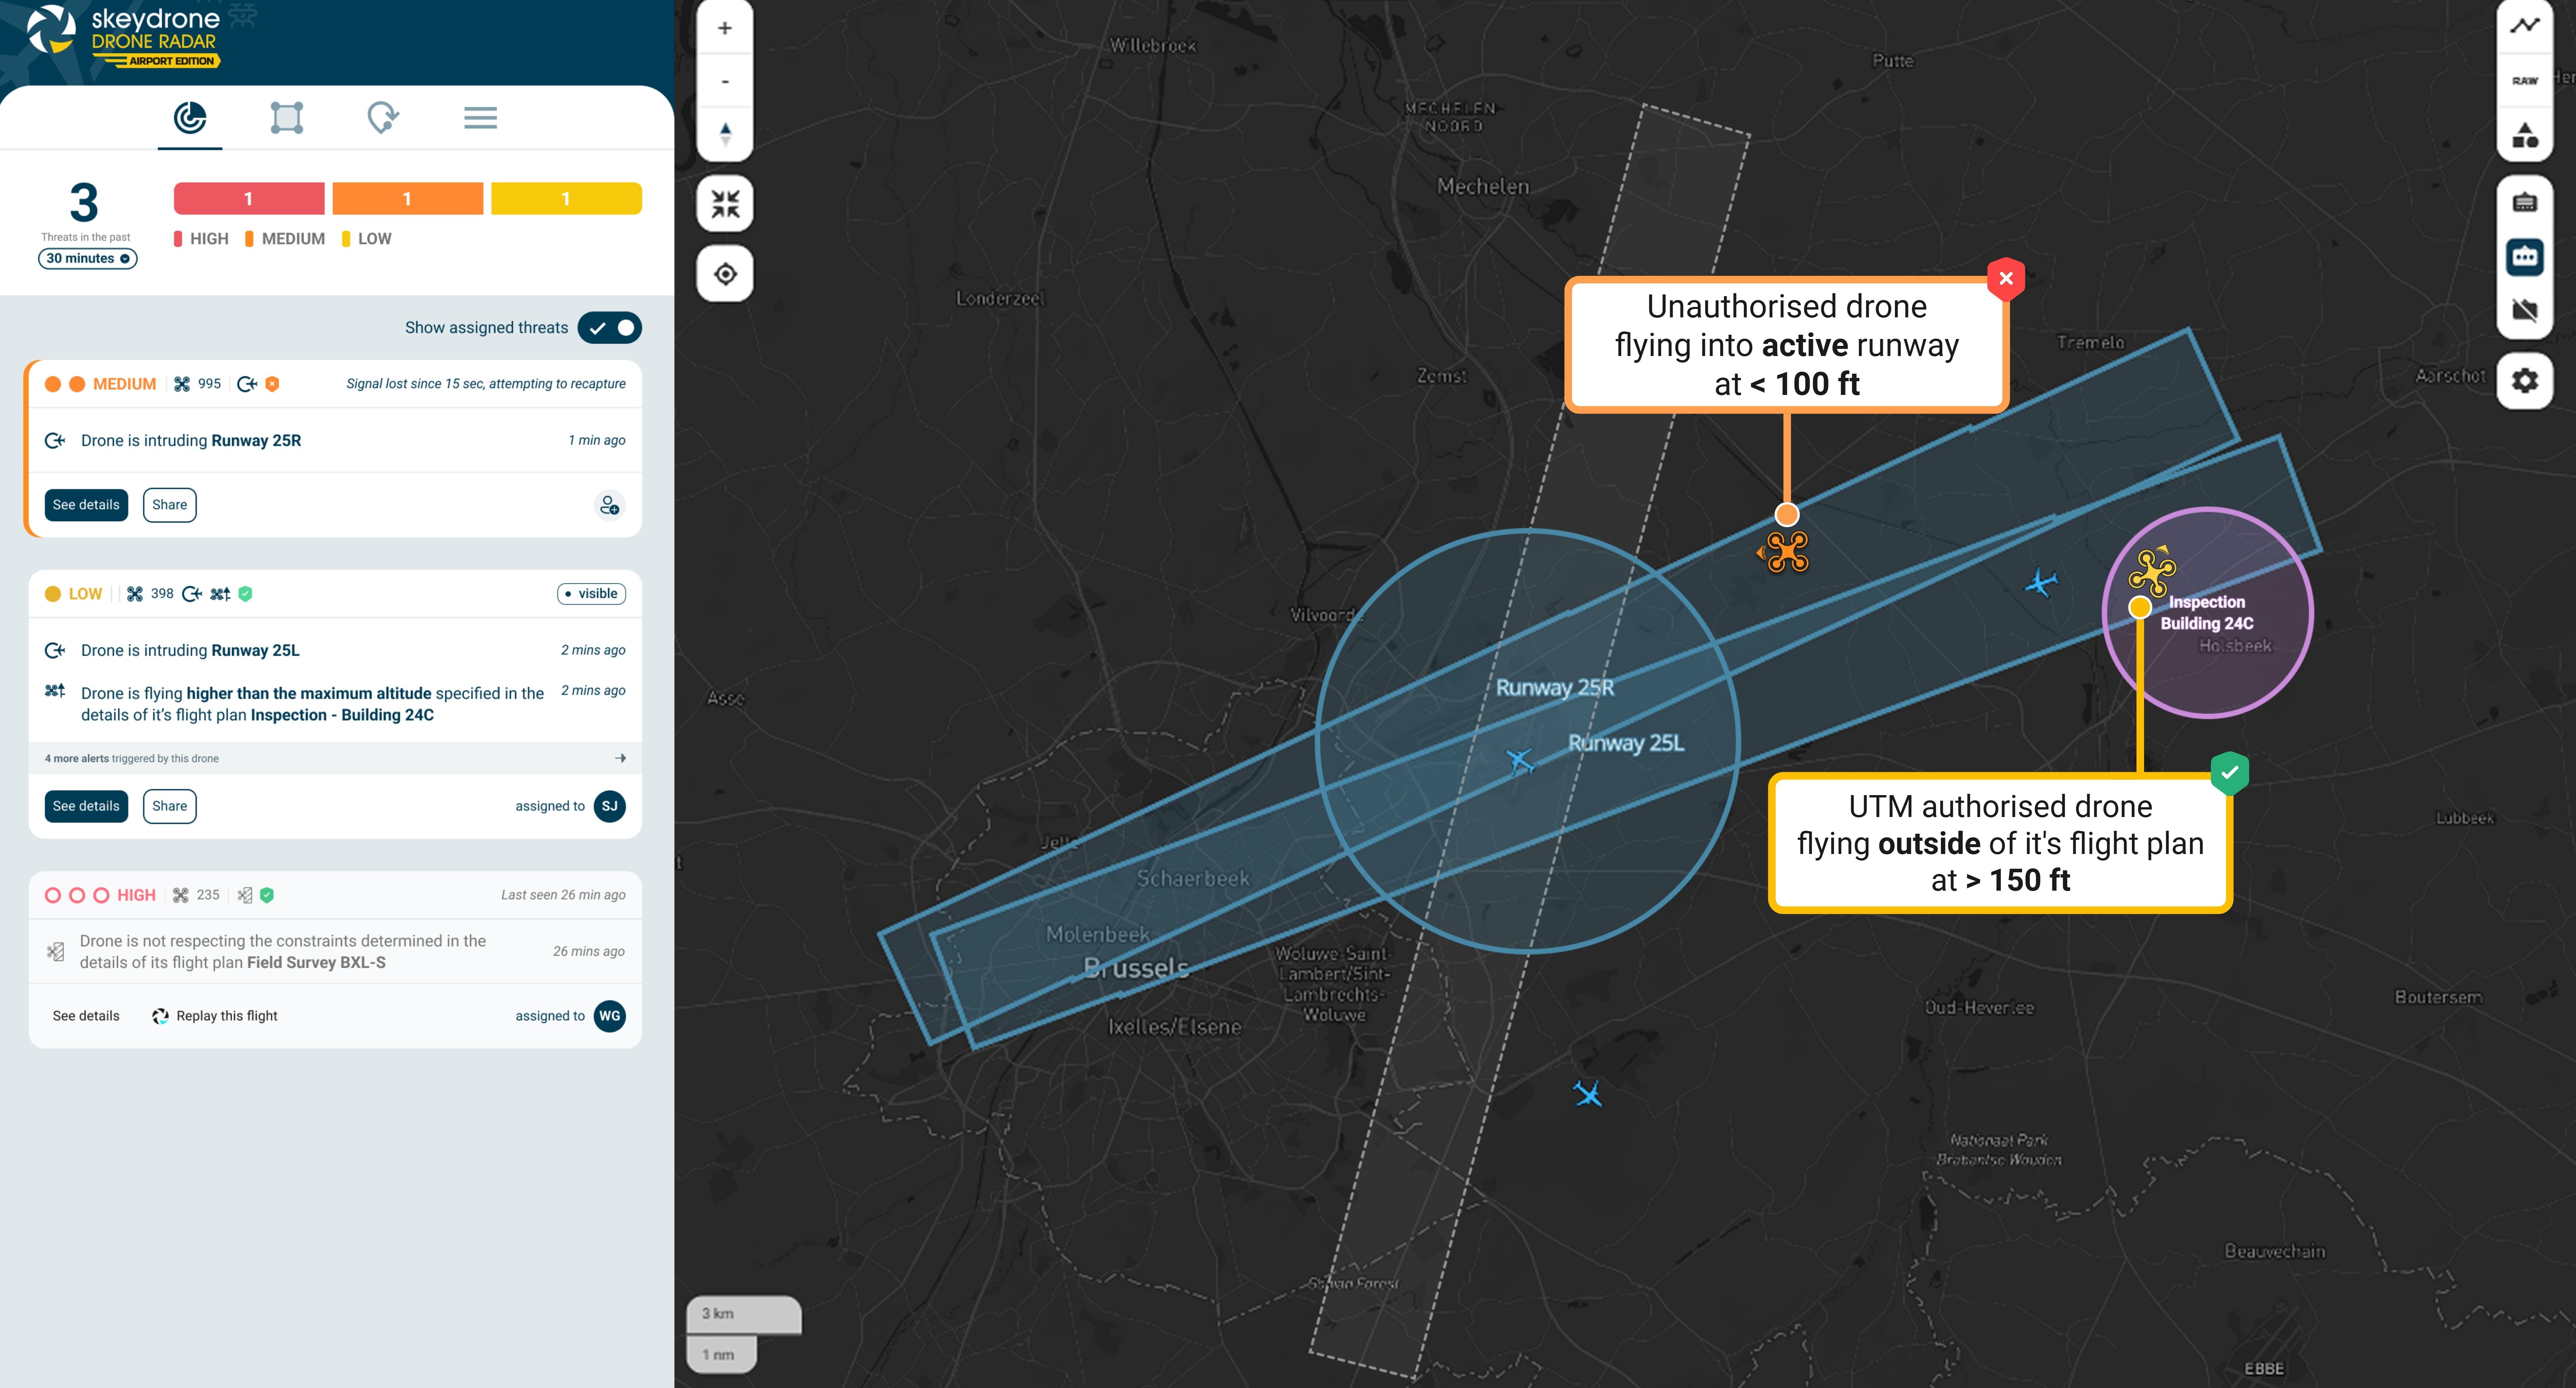2576x1388 pixels.
Task: Click See details on Runway 25R threat
Action: pyautogui.click(x=86, y=505)
